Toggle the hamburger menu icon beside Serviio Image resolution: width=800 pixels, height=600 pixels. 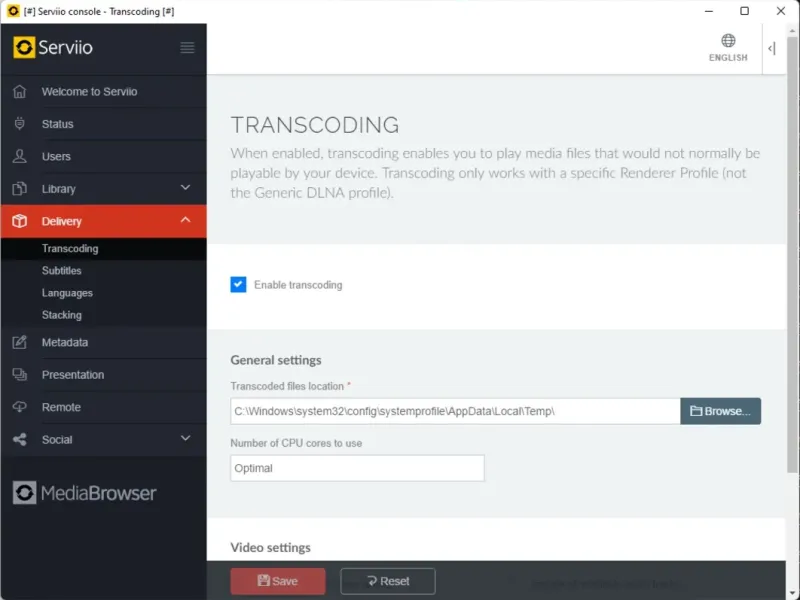(x=187, y=47)
